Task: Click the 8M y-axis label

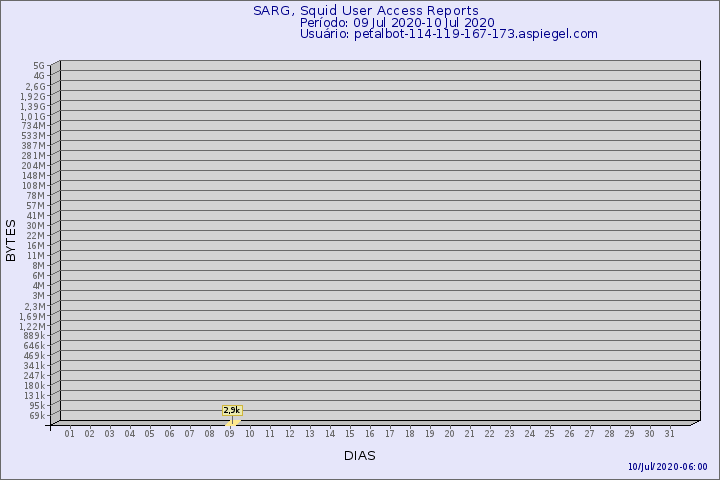Action: coord(39,265)
